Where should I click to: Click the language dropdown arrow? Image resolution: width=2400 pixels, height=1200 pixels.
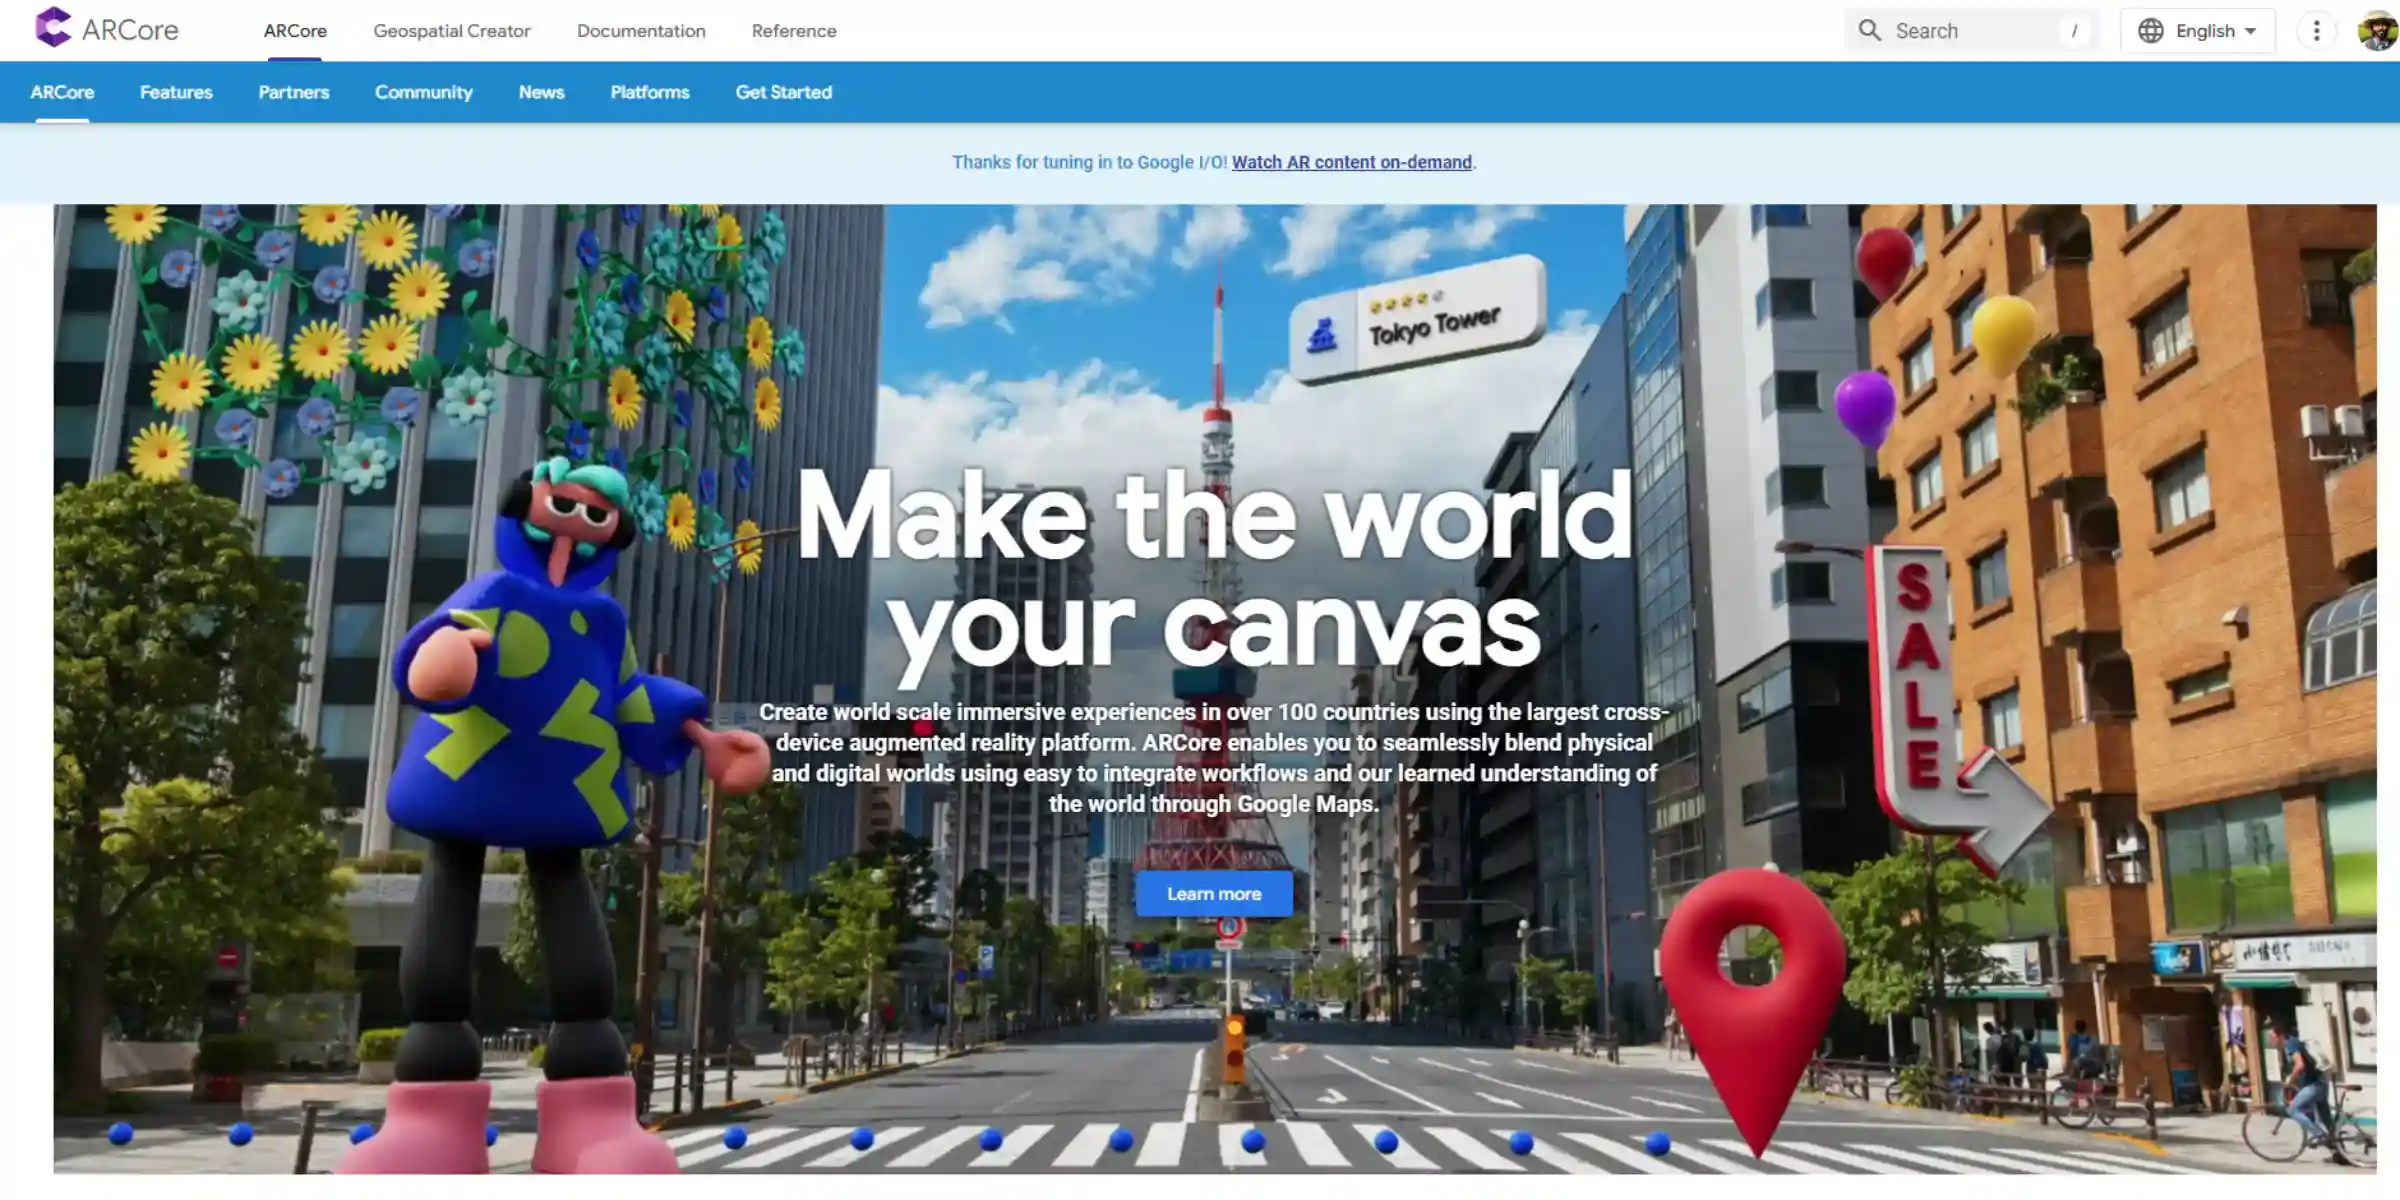(2251, 31)
